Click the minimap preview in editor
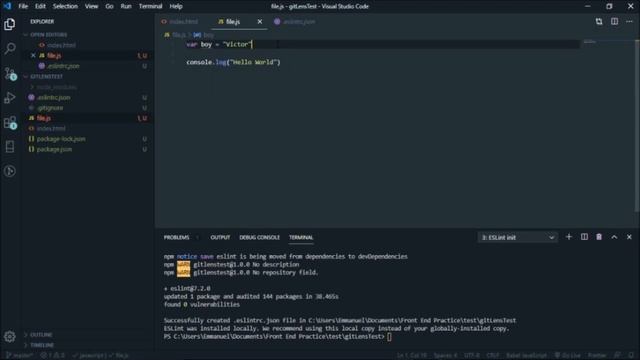Image resolution: width=640 pixels, height=360 pixels. [589, 42]
